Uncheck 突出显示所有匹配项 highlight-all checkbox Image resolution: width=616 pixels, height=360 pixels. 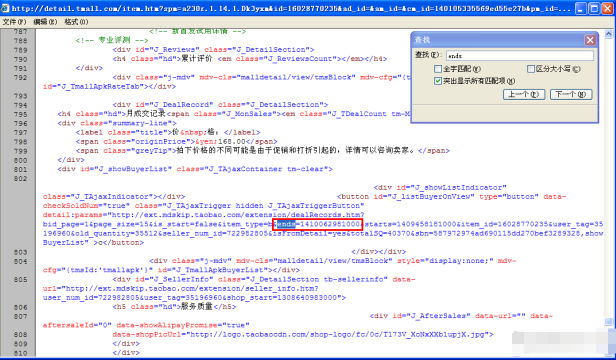tap(438, 81)
